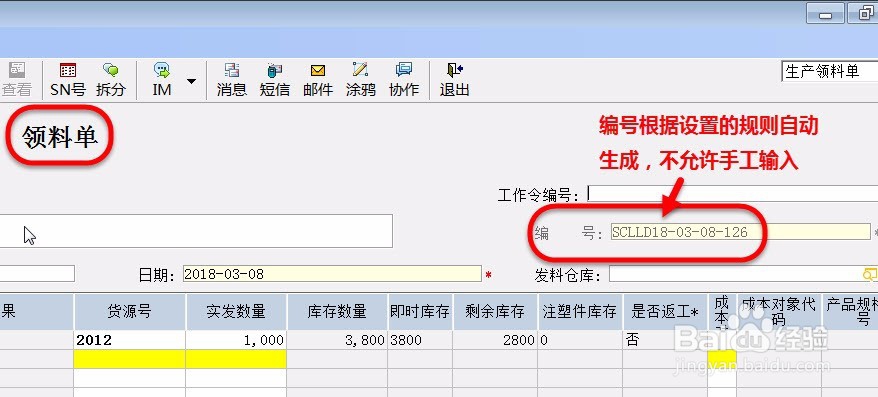Open the 消息 message tool
Viewport: 878px width, 397px height.
pos(232,80)
